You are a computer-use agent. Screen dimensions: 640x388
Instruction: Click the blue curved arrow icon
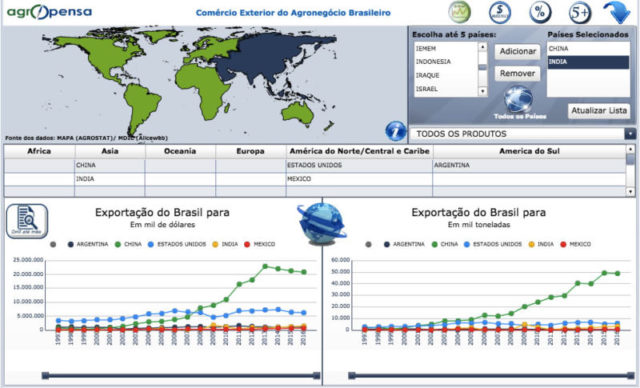click(x=618, y=12)
